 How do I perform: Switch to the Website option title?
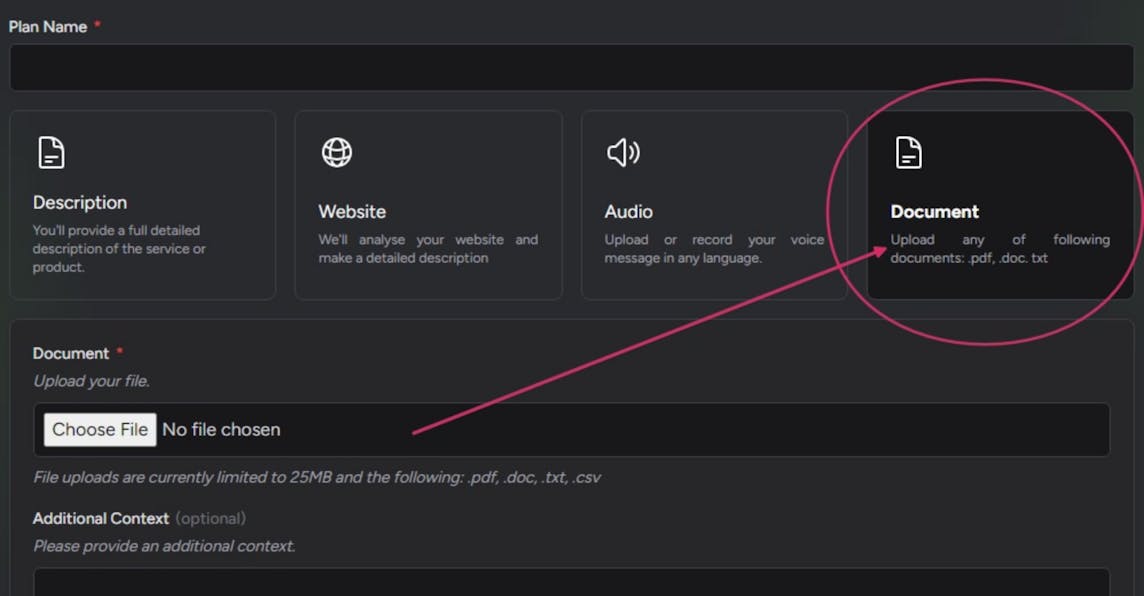[x=352, y=212]
